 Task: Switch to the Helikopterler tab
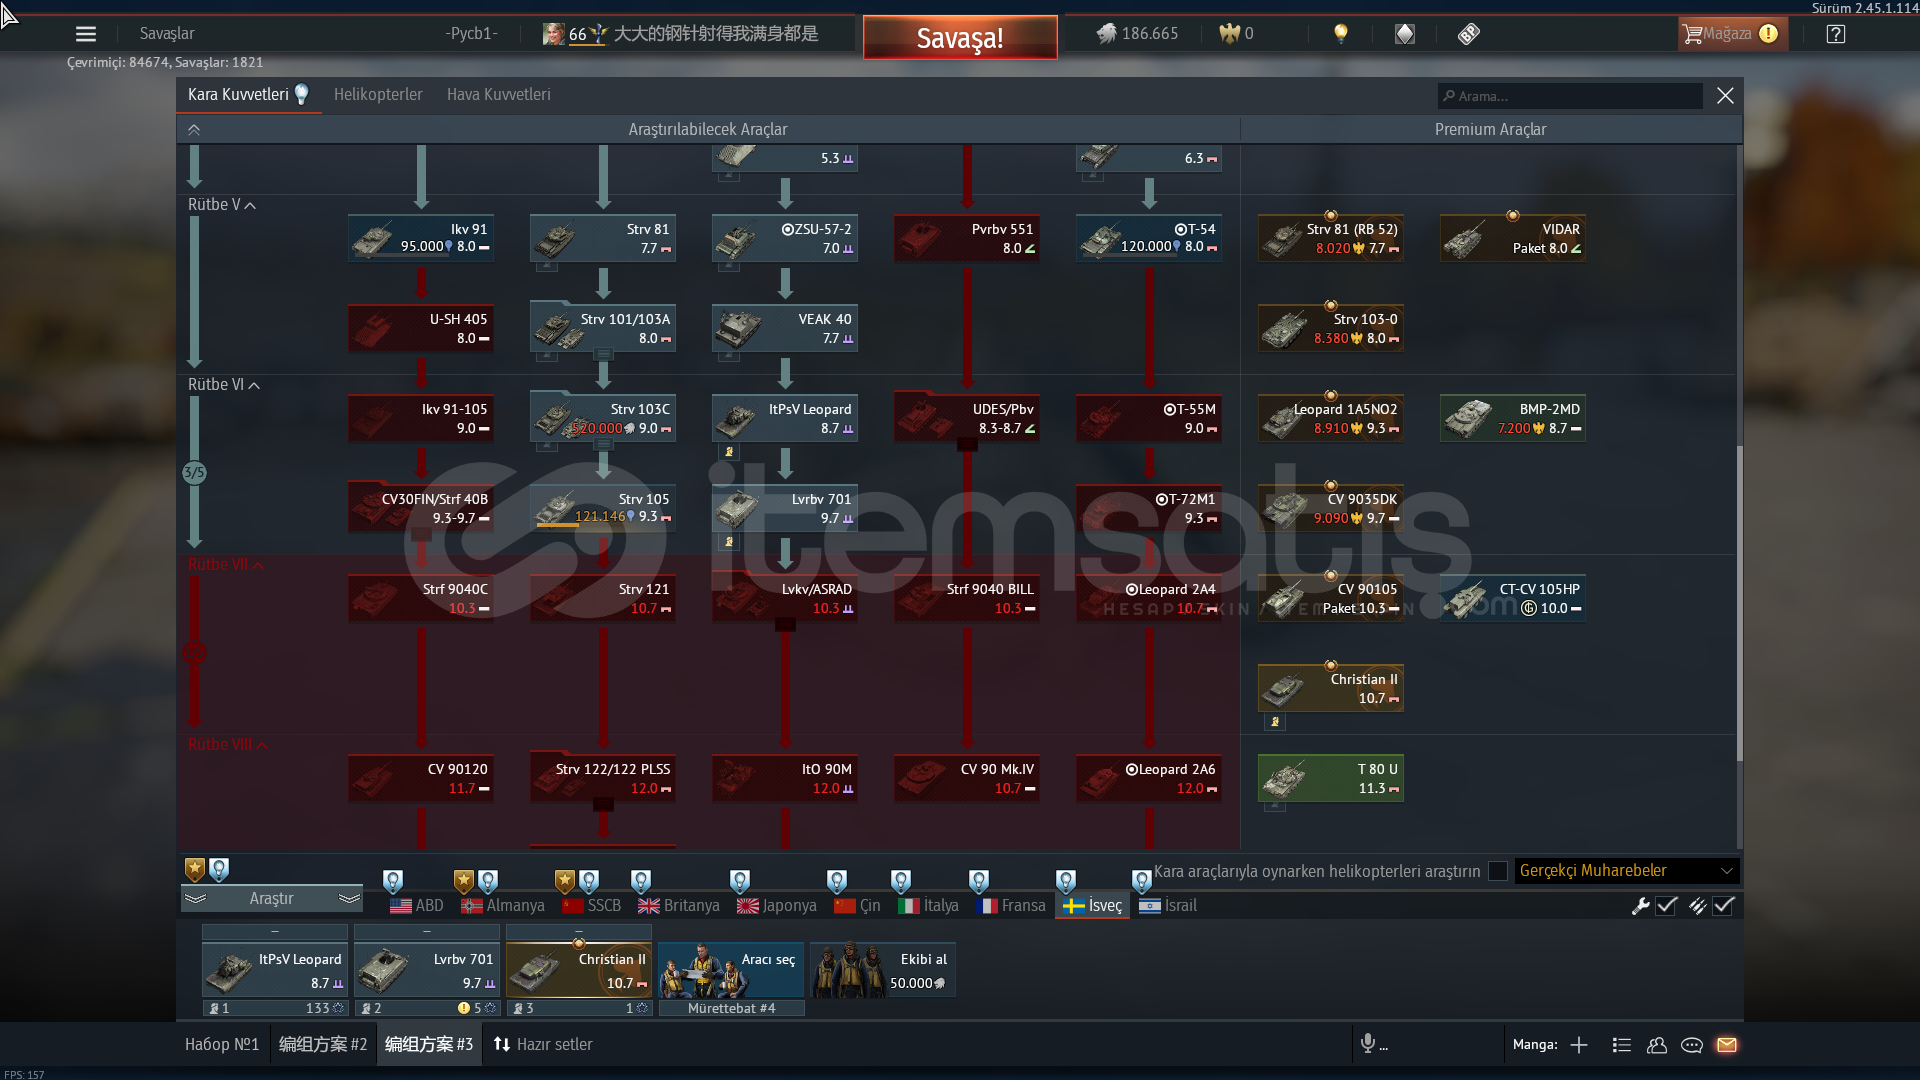pyautogui.click(x=378, y=94)
